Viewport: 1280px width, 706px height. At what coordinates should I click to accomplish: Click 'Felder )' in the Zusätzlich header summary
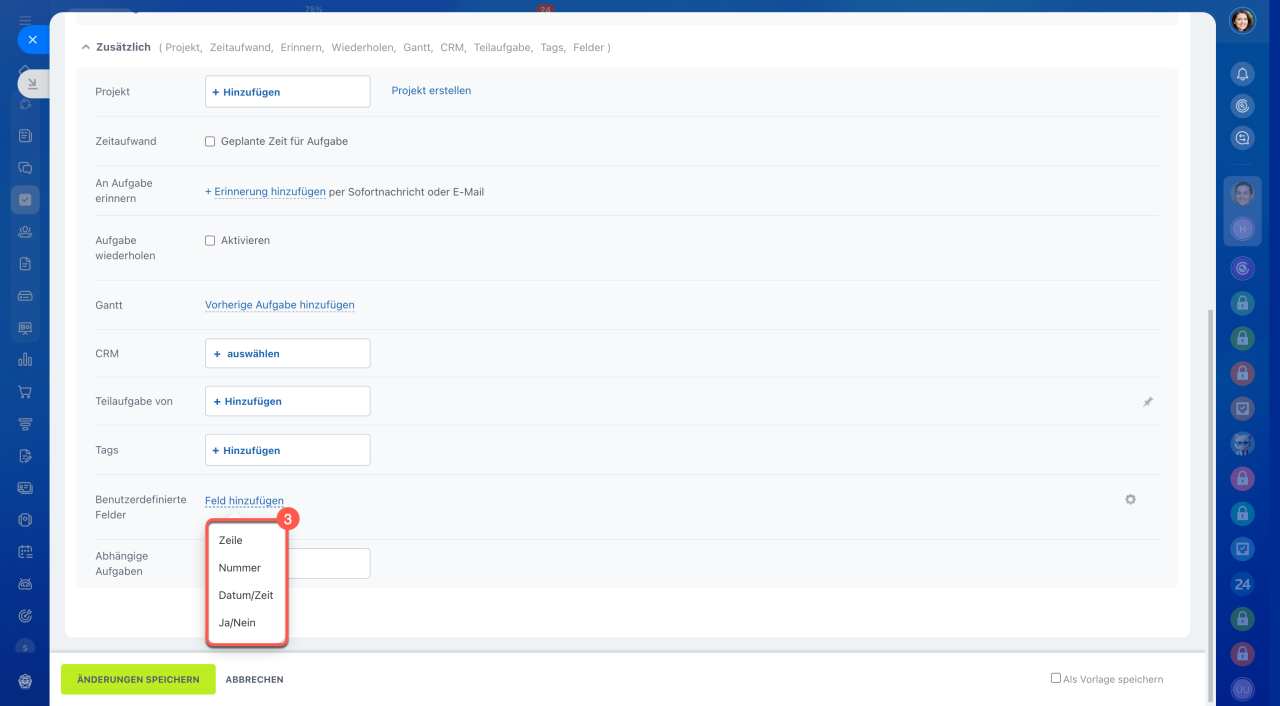tap(592, 47)
